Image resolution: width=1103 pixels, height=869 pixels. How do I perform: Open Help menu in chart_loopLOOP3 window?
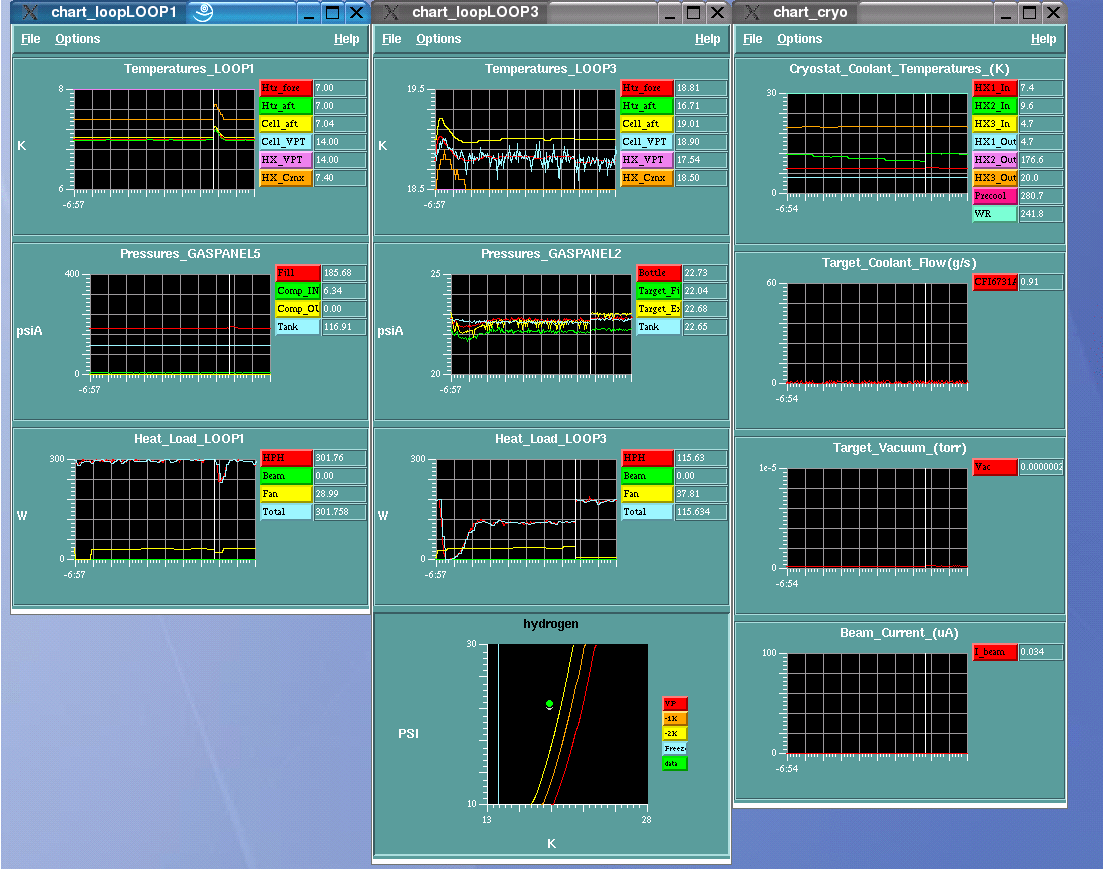tap(707, 39)
